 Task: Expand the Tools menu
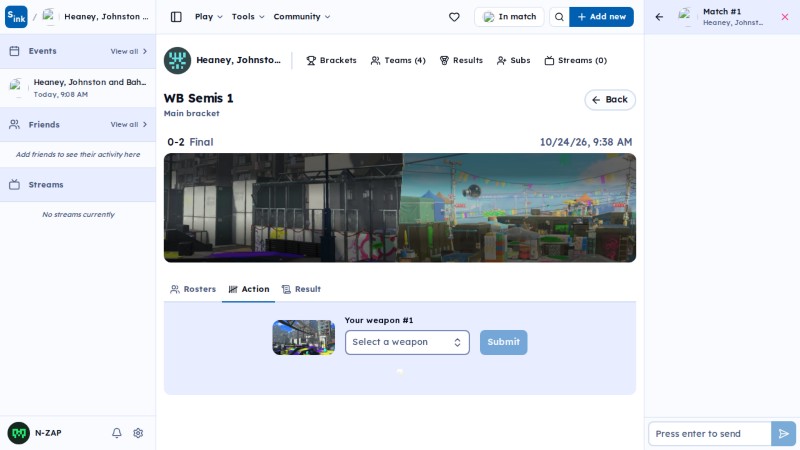pos(248,17)
